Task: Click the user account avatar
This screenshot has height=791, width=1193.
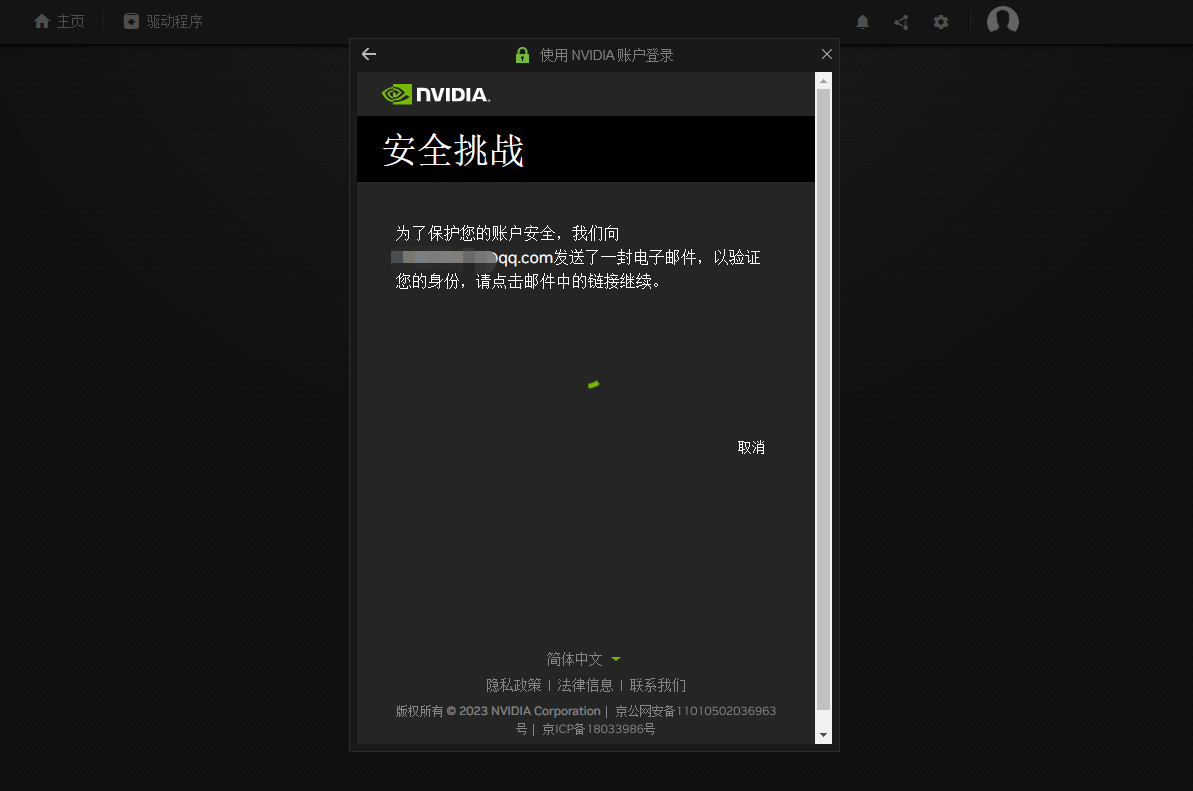Action: click(1002, 20)
